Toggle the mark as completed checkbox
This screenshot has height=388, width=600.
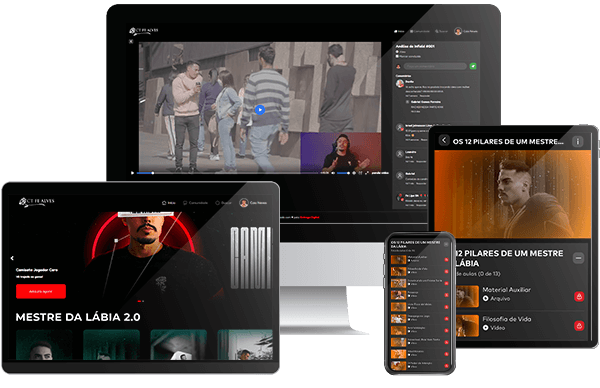click(397, 56)
